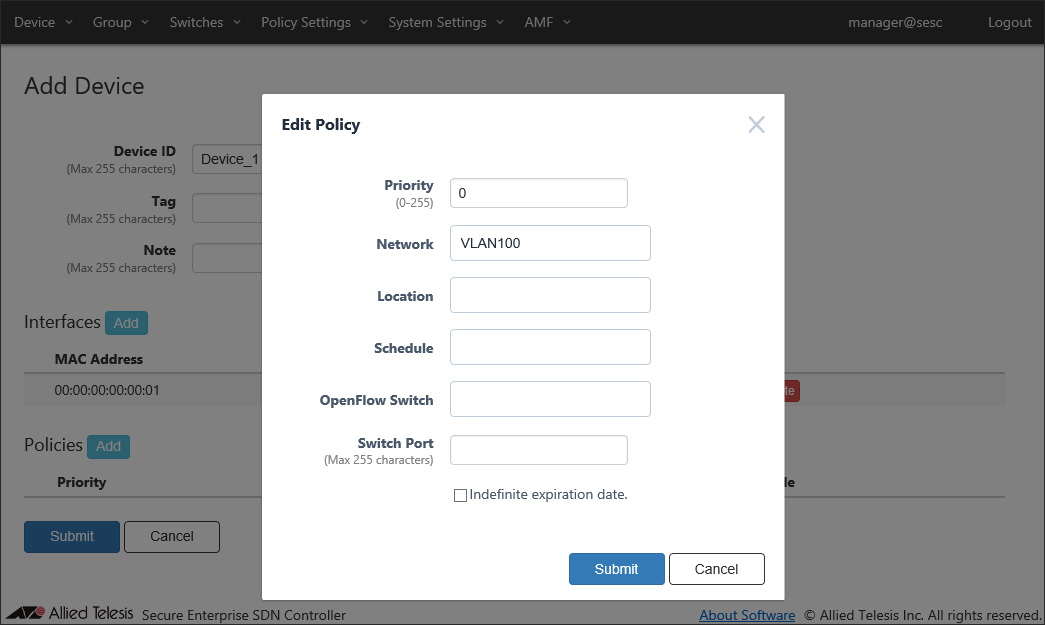Image resolution: width=1045 pixels, height=625 pixels.
Task: Expand the AMF menu
Action: pyautogui.click(x=547, y=22)
